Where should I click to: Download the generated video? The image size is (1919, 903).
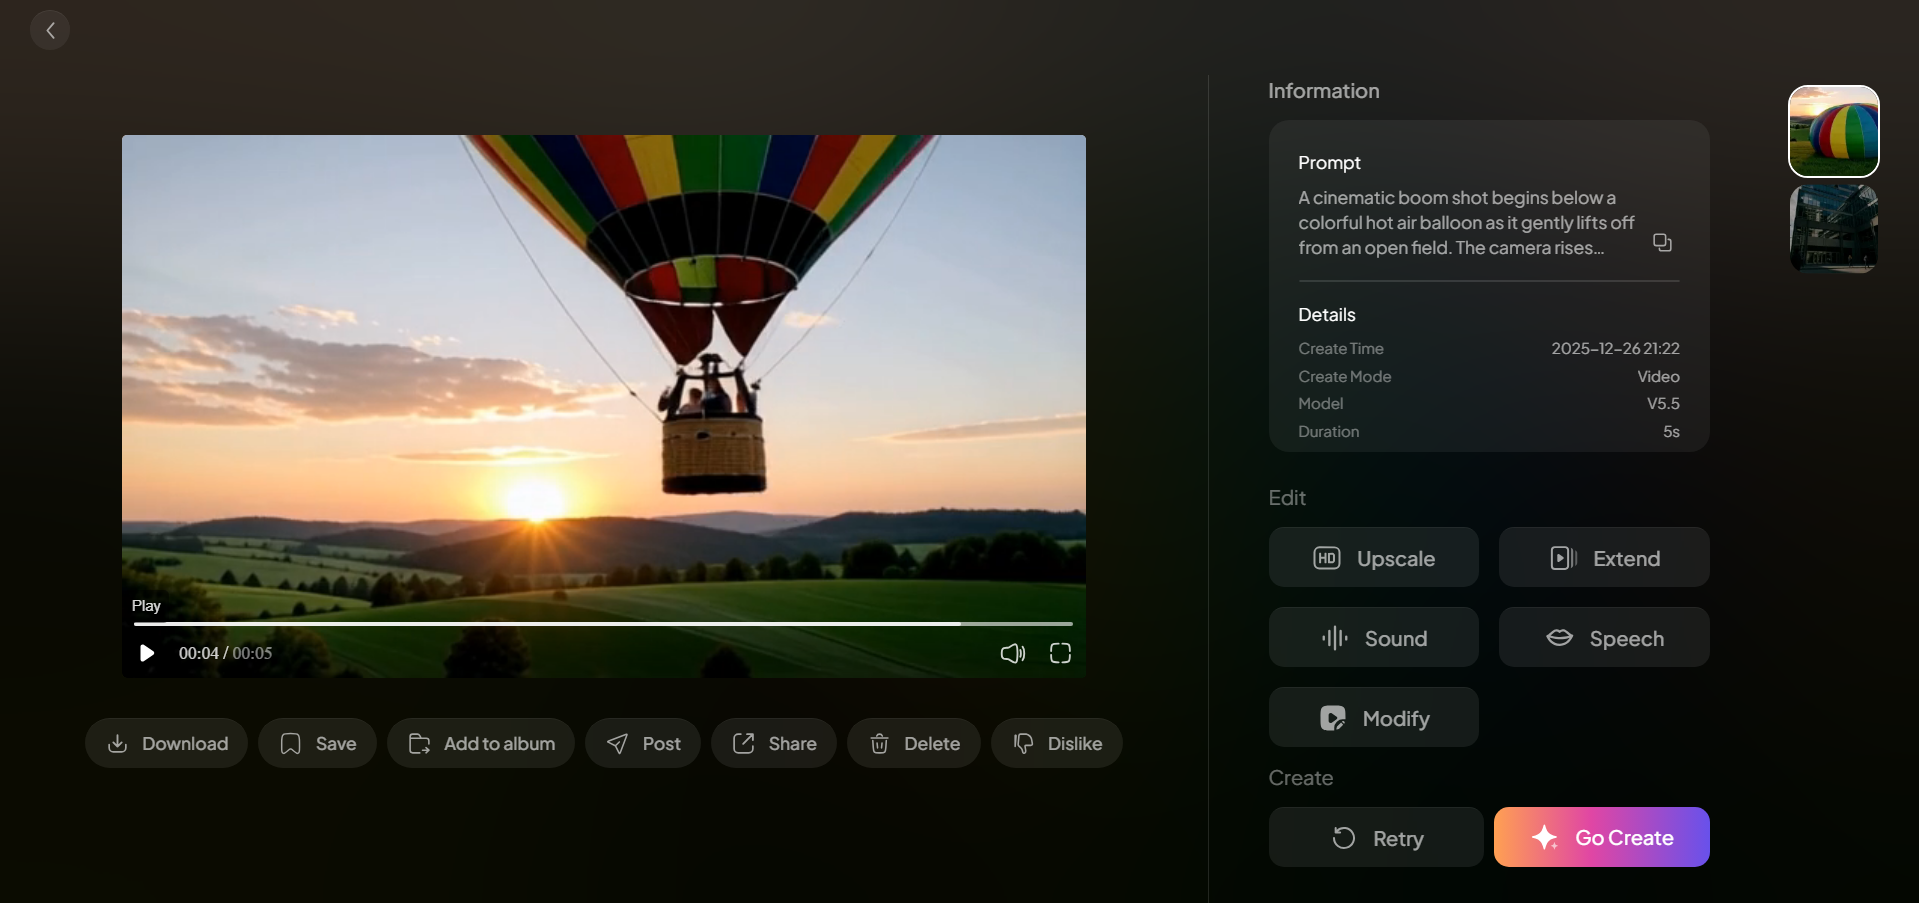point(167,743)
